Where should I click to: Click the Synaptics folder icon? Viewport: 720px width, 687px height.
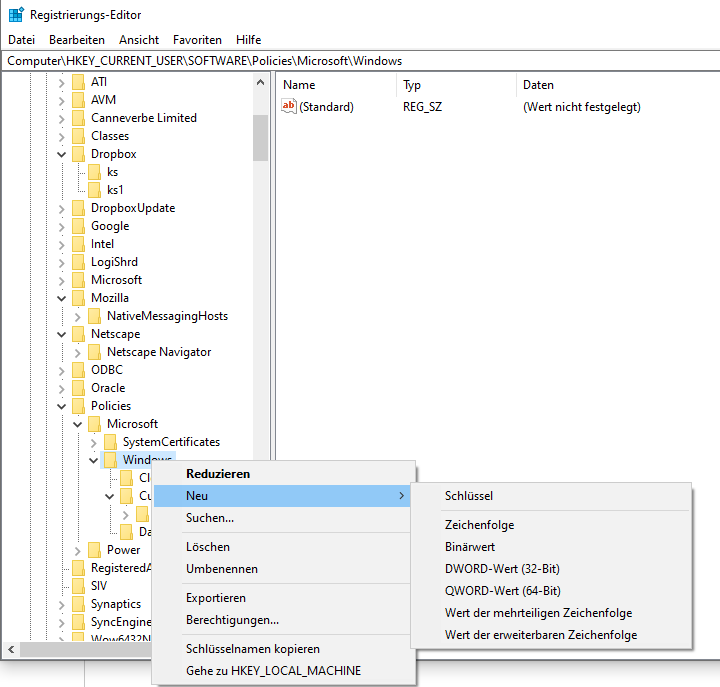click(79, 604)
